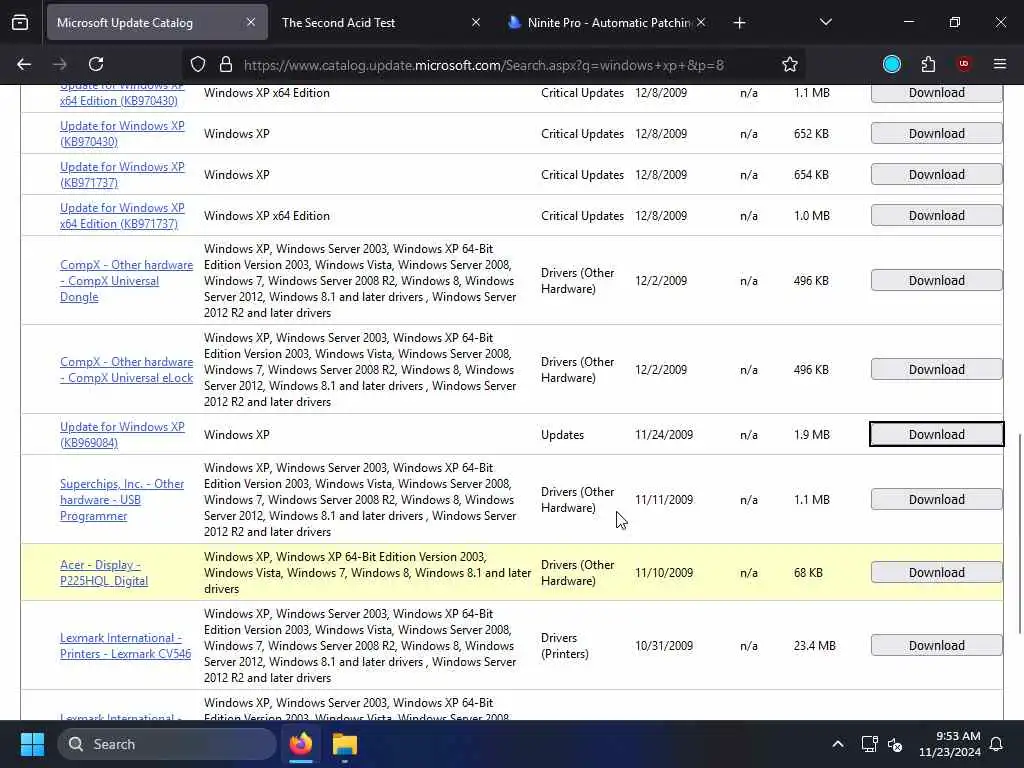
Task: Bookmark this page with star icon
Action: [x=790, y=64]
